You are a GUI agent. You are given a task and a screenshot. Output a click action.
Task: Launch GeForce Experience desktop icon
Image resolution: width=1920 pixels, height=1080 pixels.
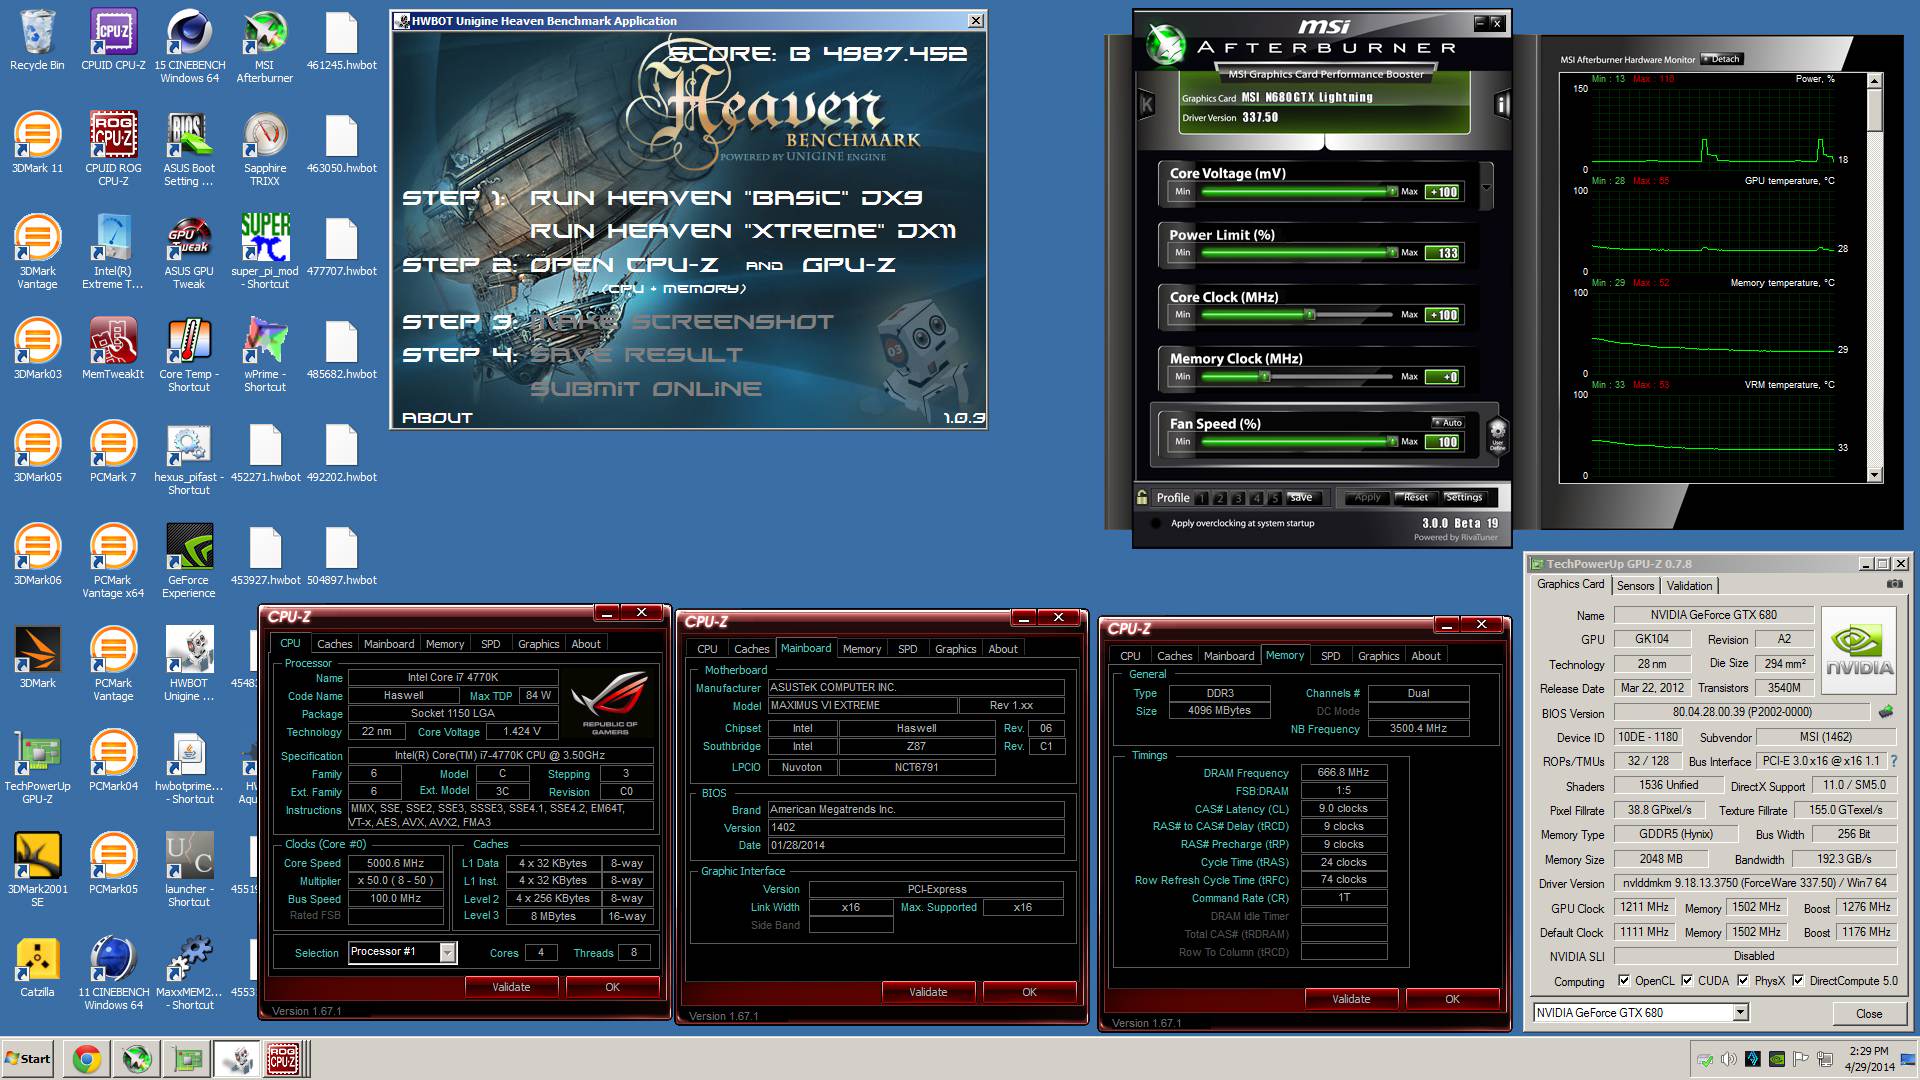coord(189,560)
